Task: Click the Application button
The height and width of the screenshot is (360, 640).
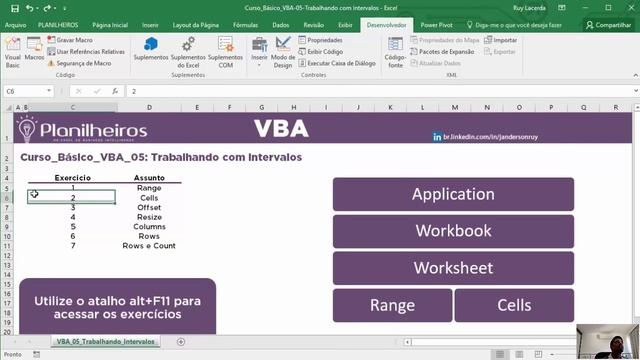Action: coord(453,194)
